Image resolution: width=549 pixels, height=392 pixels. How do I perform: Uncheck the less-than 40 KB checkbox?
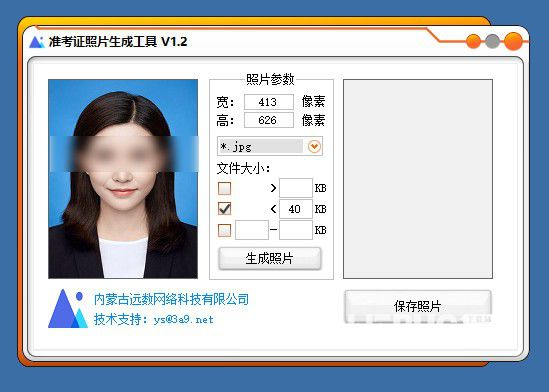pos(224,209)
